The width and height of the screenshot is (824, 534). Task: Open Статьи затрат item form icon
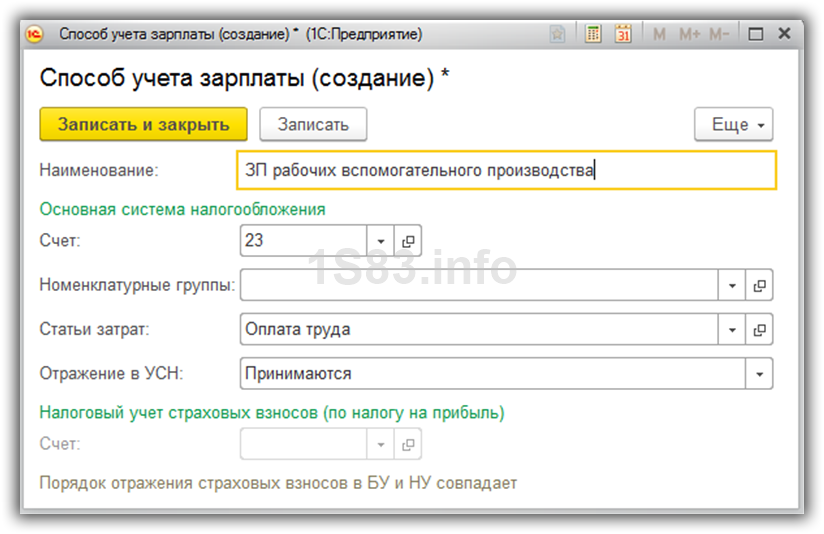click(x=760, y=330)
